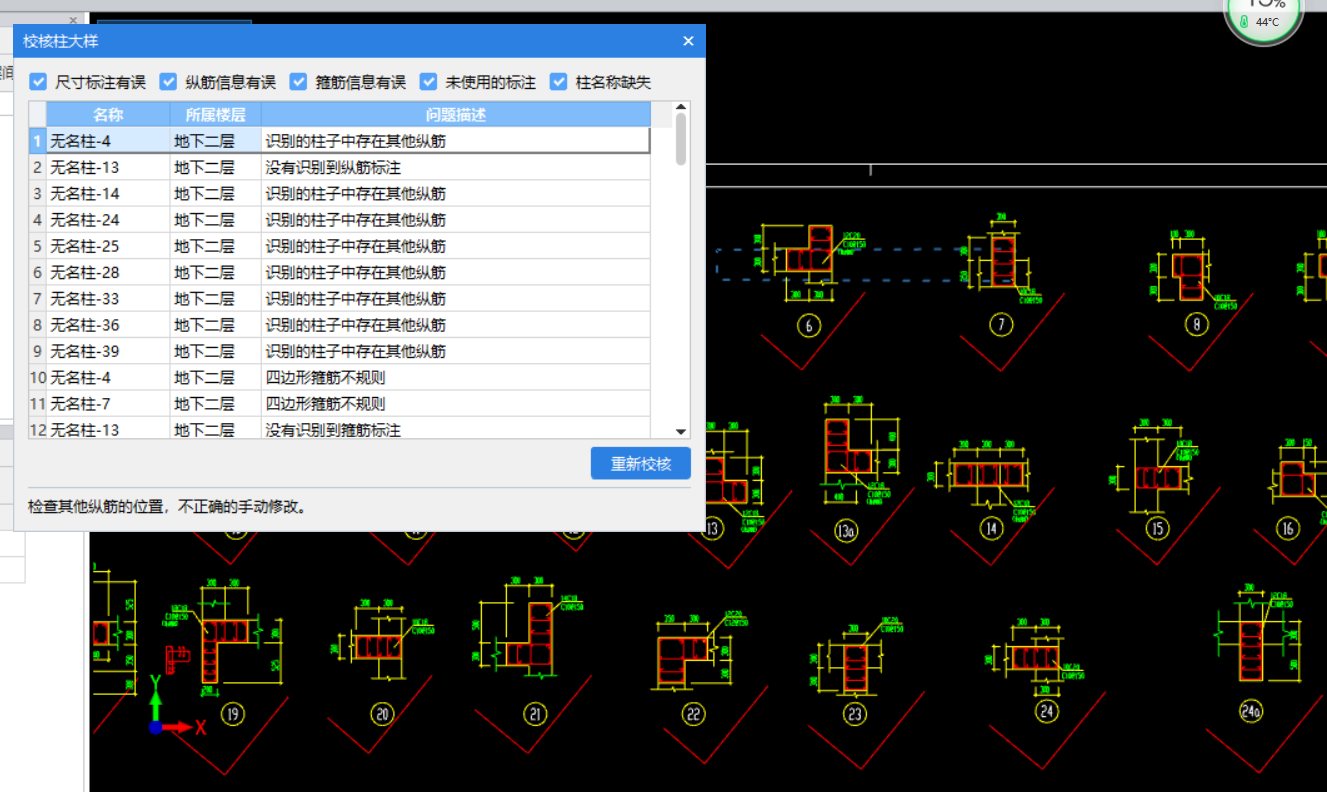Screen dimensions: 1327x792
Task: Select the 无名柱-14 row
Action: click(x=340, y=193)
